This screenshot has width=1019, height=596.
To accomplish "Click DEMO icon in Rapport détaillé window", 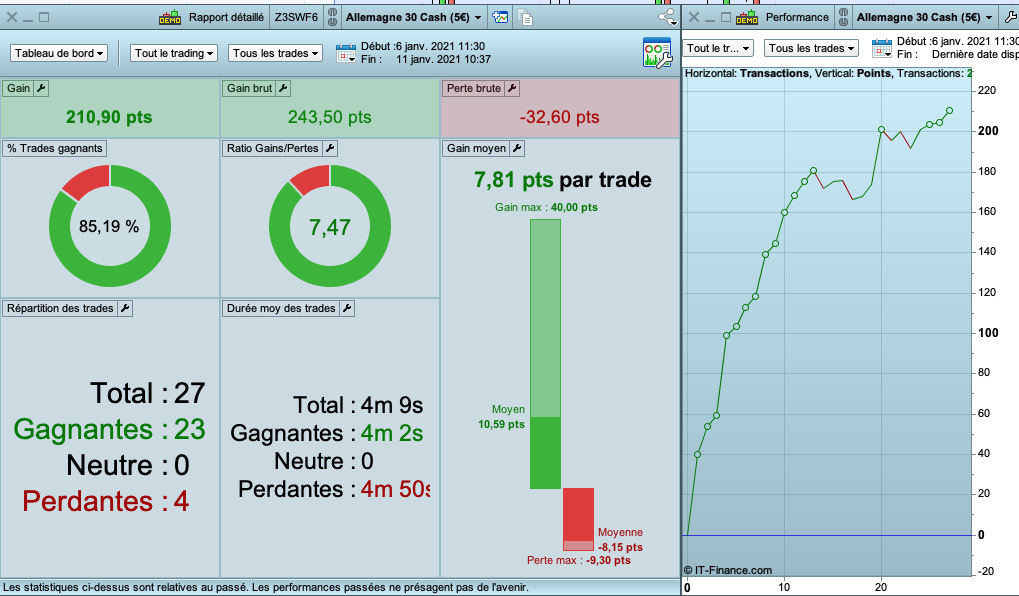I will point(170,18).
